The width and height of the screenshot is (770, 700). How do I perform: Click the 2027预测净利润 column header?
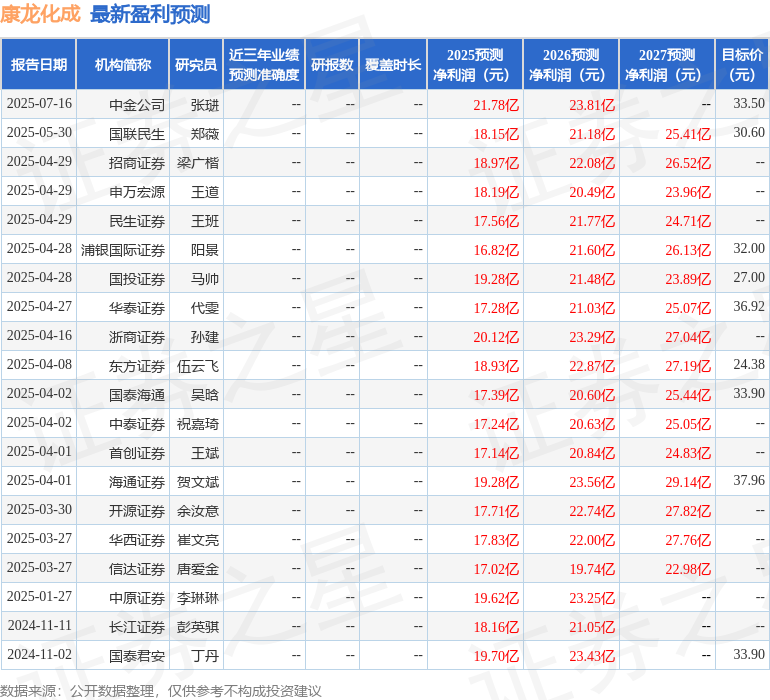[x=667, y=64]
